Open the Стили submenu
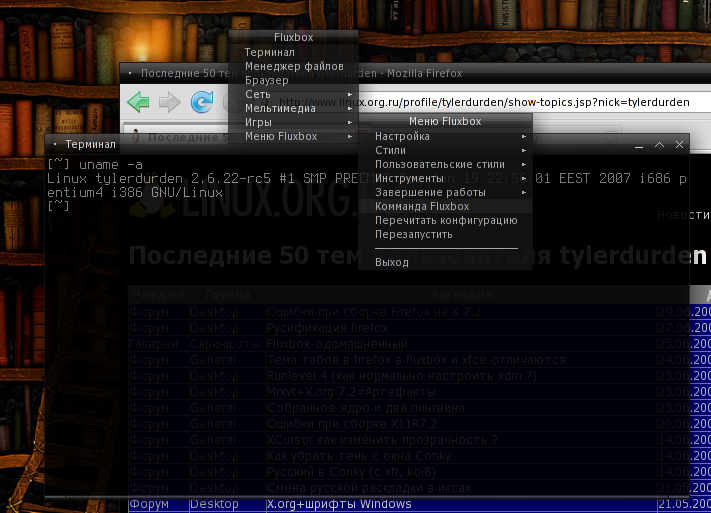This screenshot has height=513, width=711. point(445,150)
